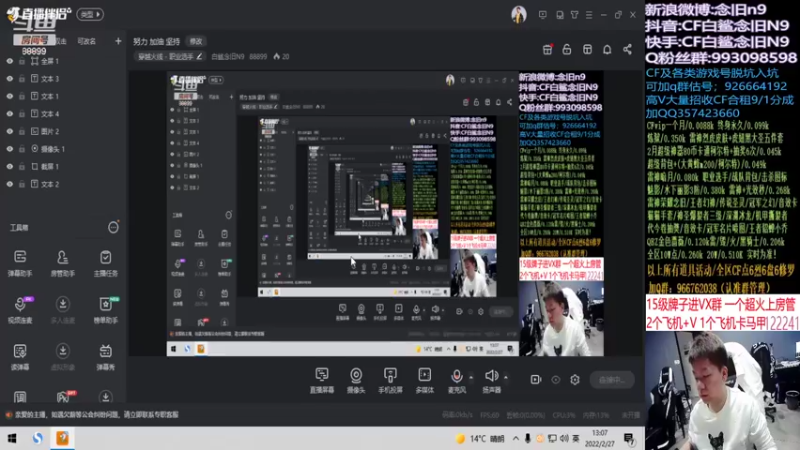Hide the 图片 2 source

[10, 131]
